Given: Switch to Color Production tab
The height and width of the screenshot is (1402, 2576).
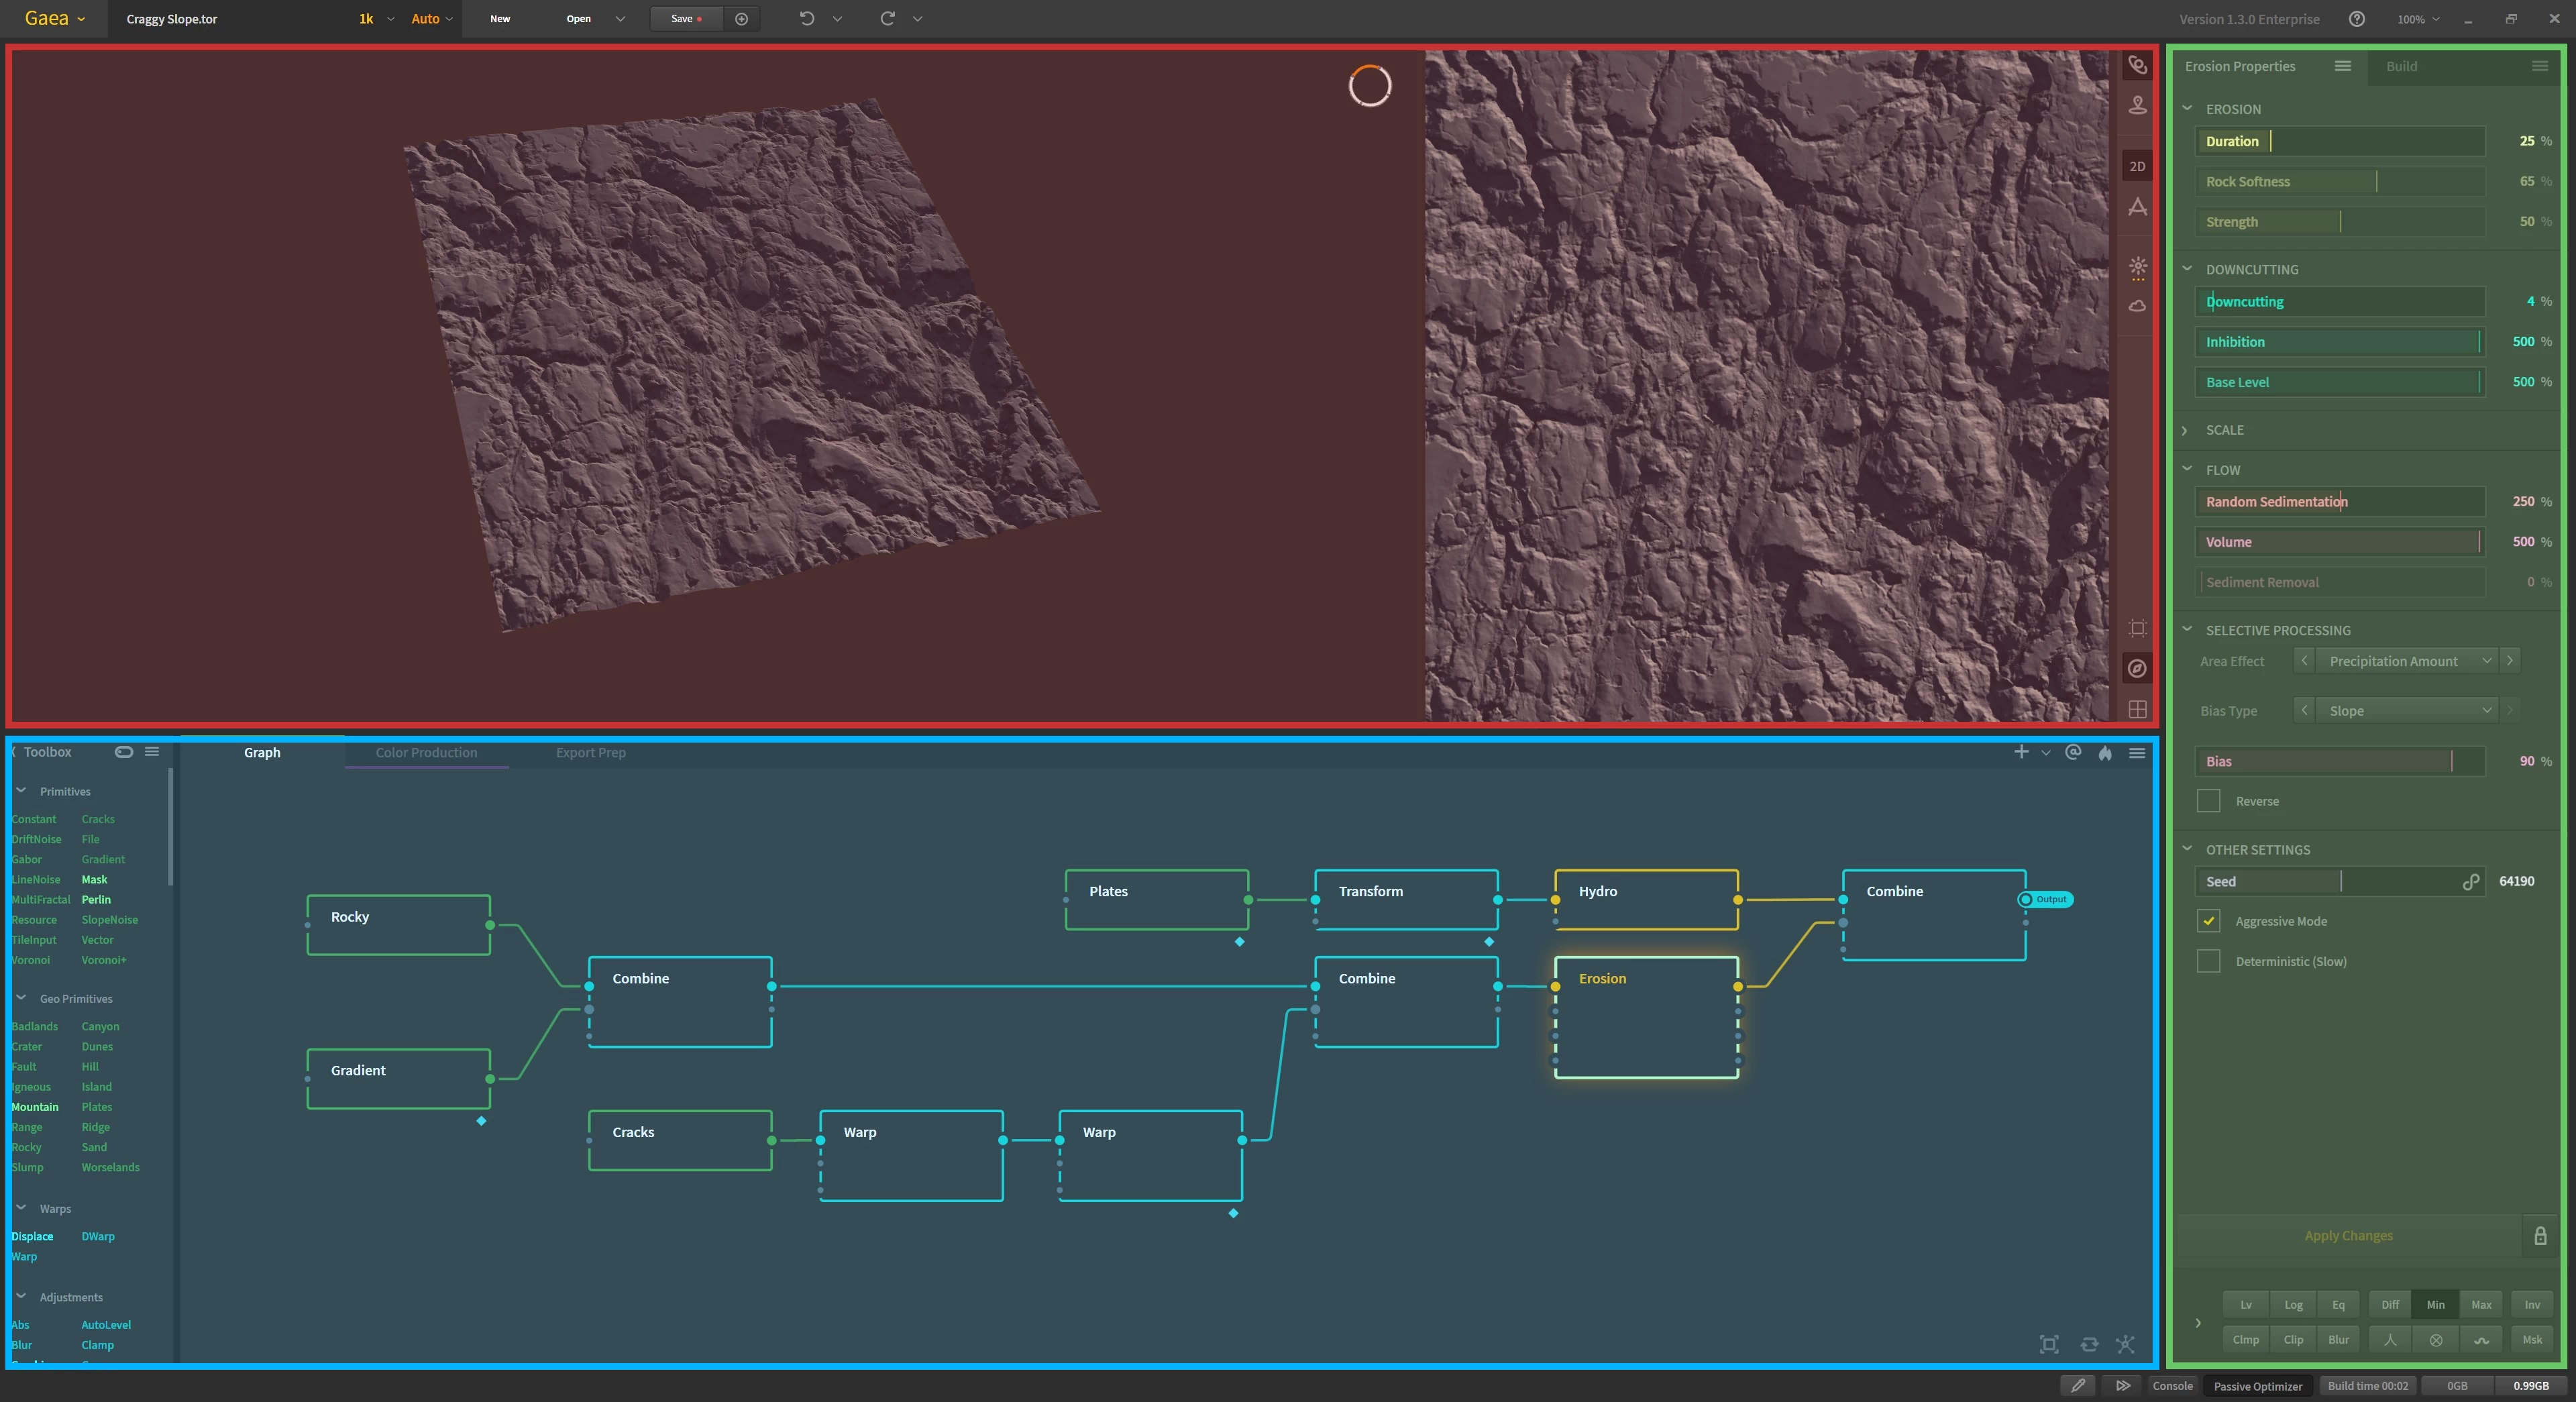Looking at the screenshot, I should pos(425,753).
